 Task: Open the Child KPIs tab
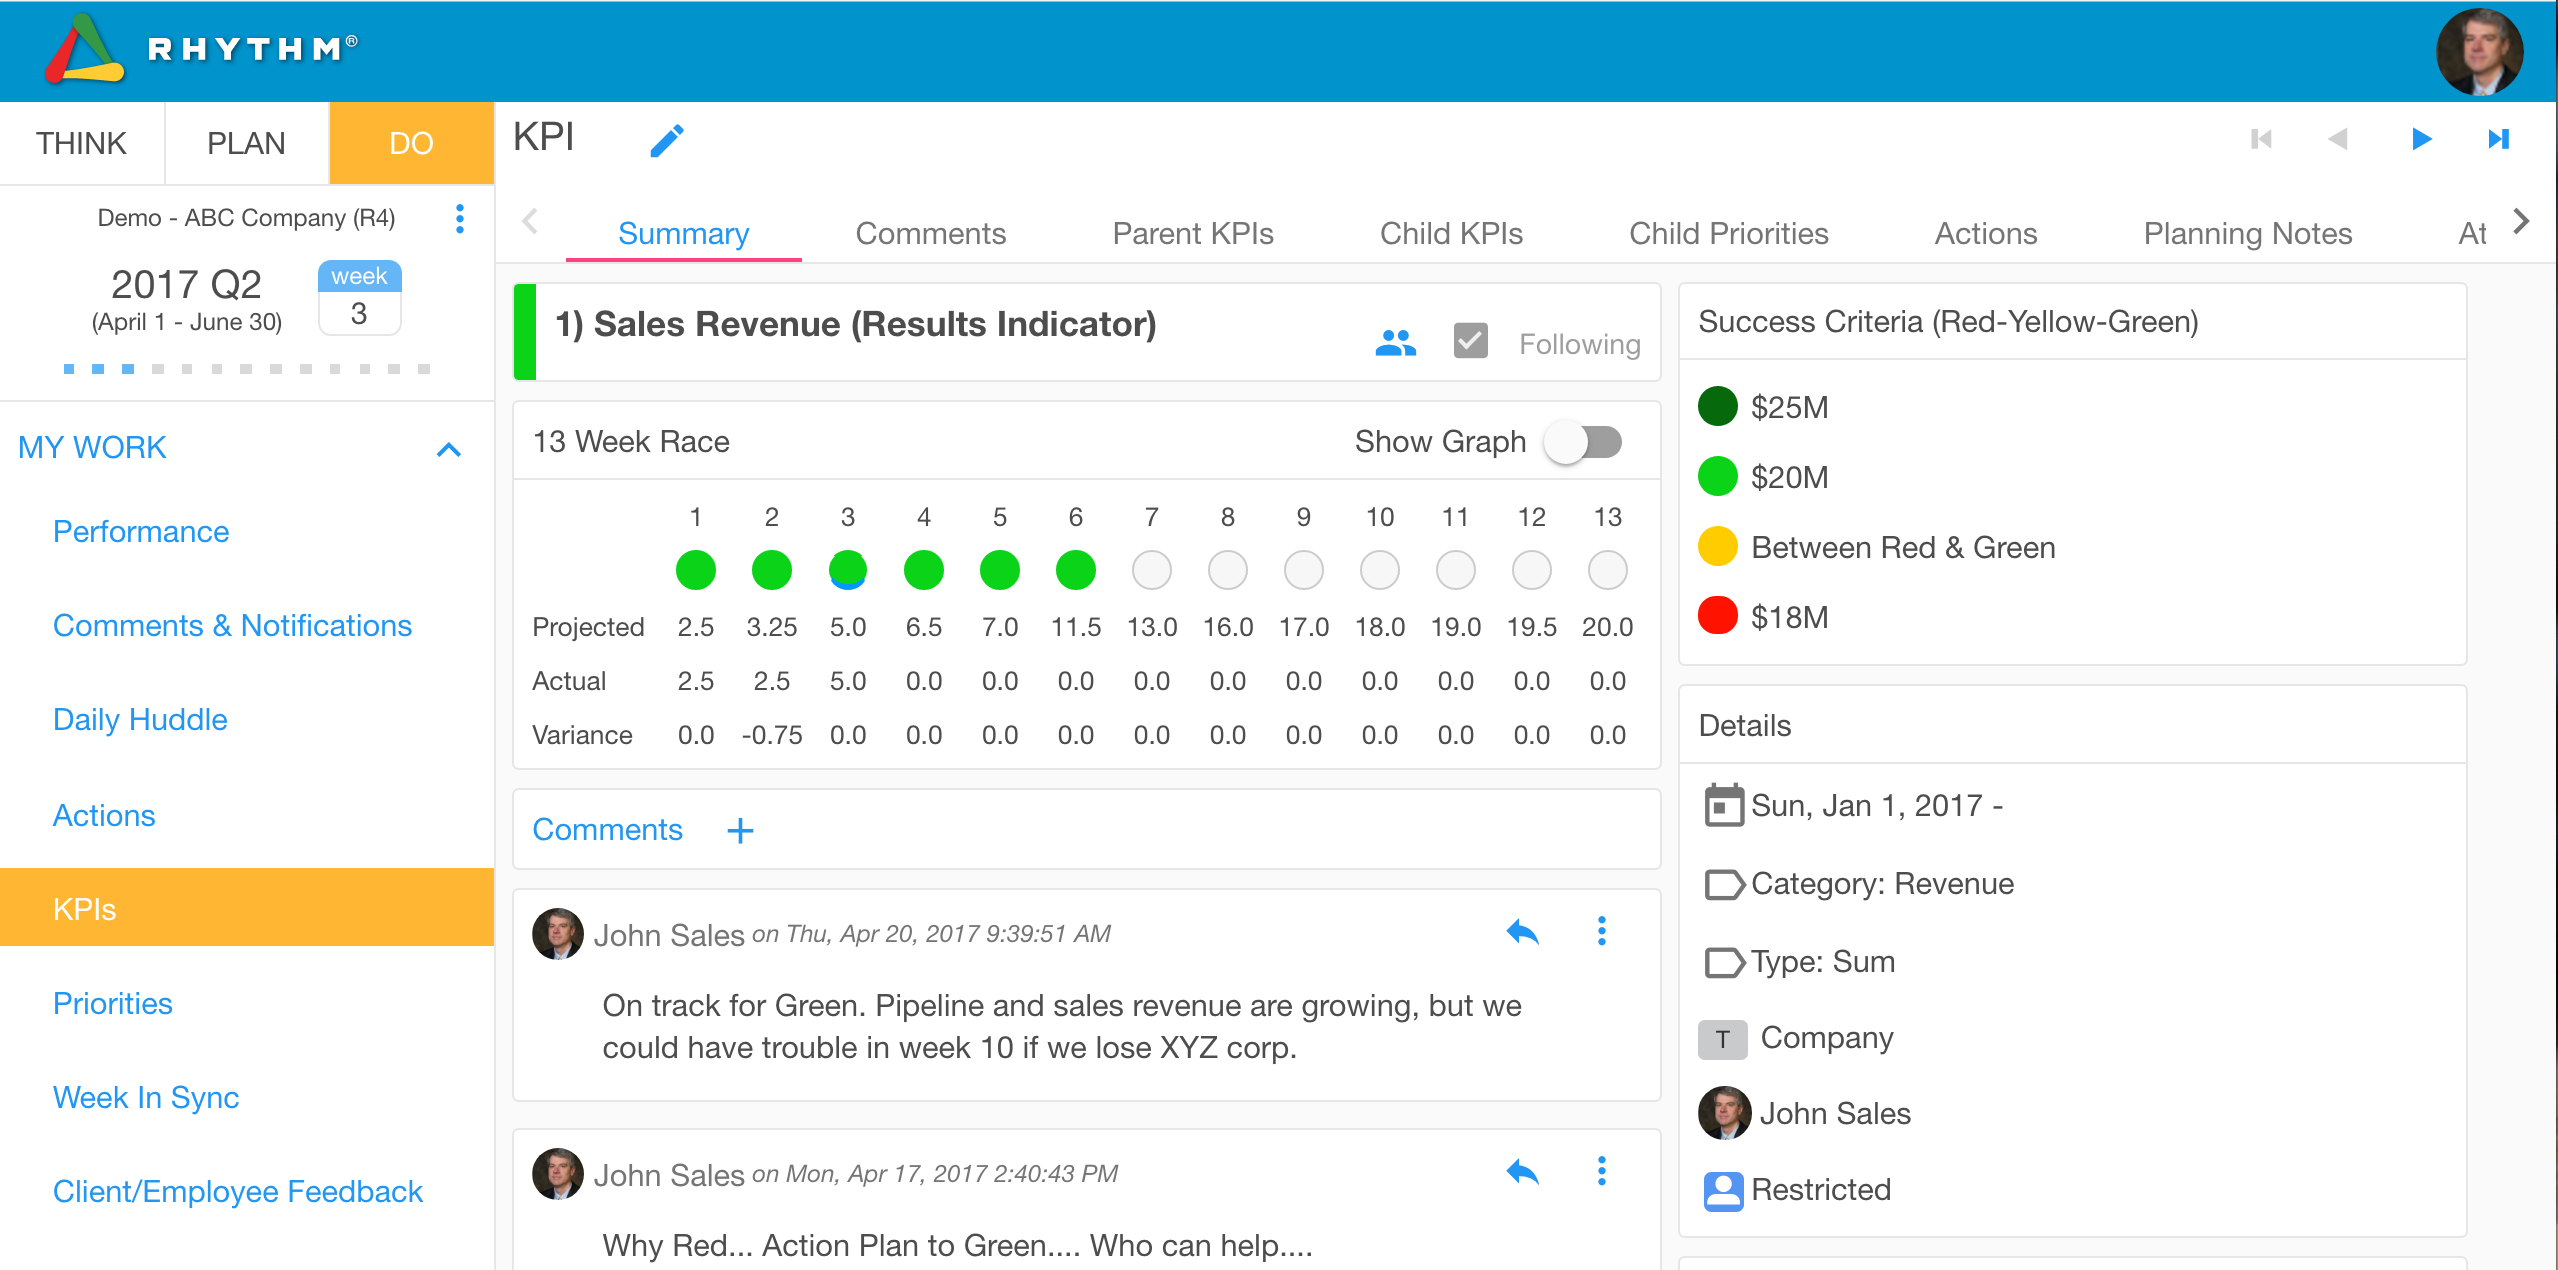[x=1451, y=234]
